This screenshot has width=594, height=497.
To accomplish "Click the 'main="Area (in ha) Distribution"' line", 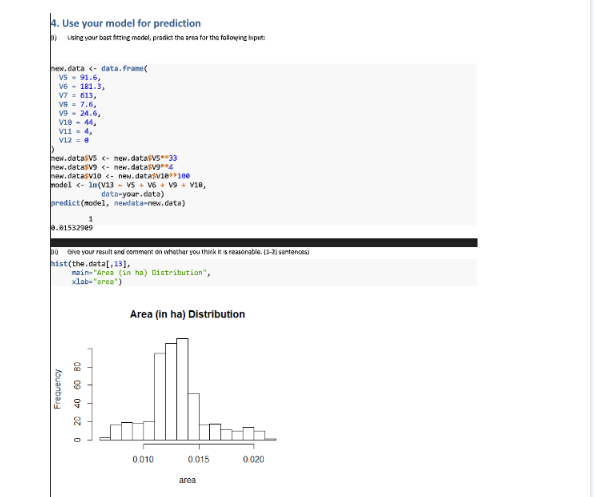I will click(141, 273).
